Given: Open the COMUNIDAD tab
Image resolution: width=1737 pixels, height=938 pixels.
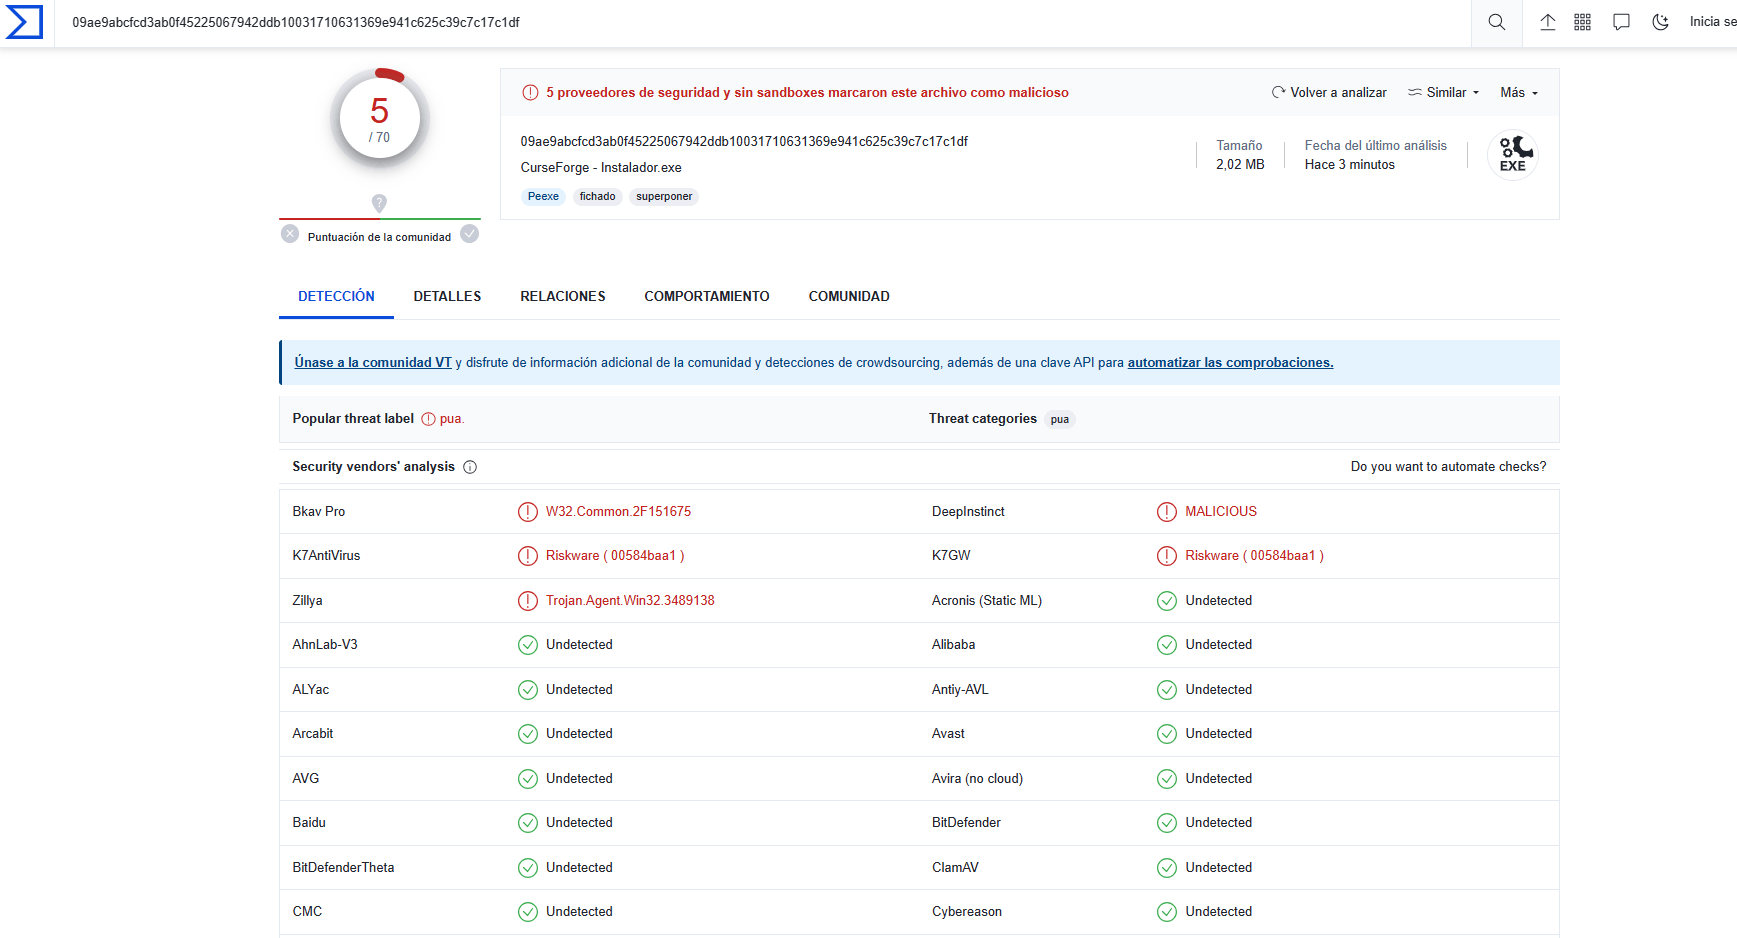Looking at the screenshot, I should [x=849, y=296].
